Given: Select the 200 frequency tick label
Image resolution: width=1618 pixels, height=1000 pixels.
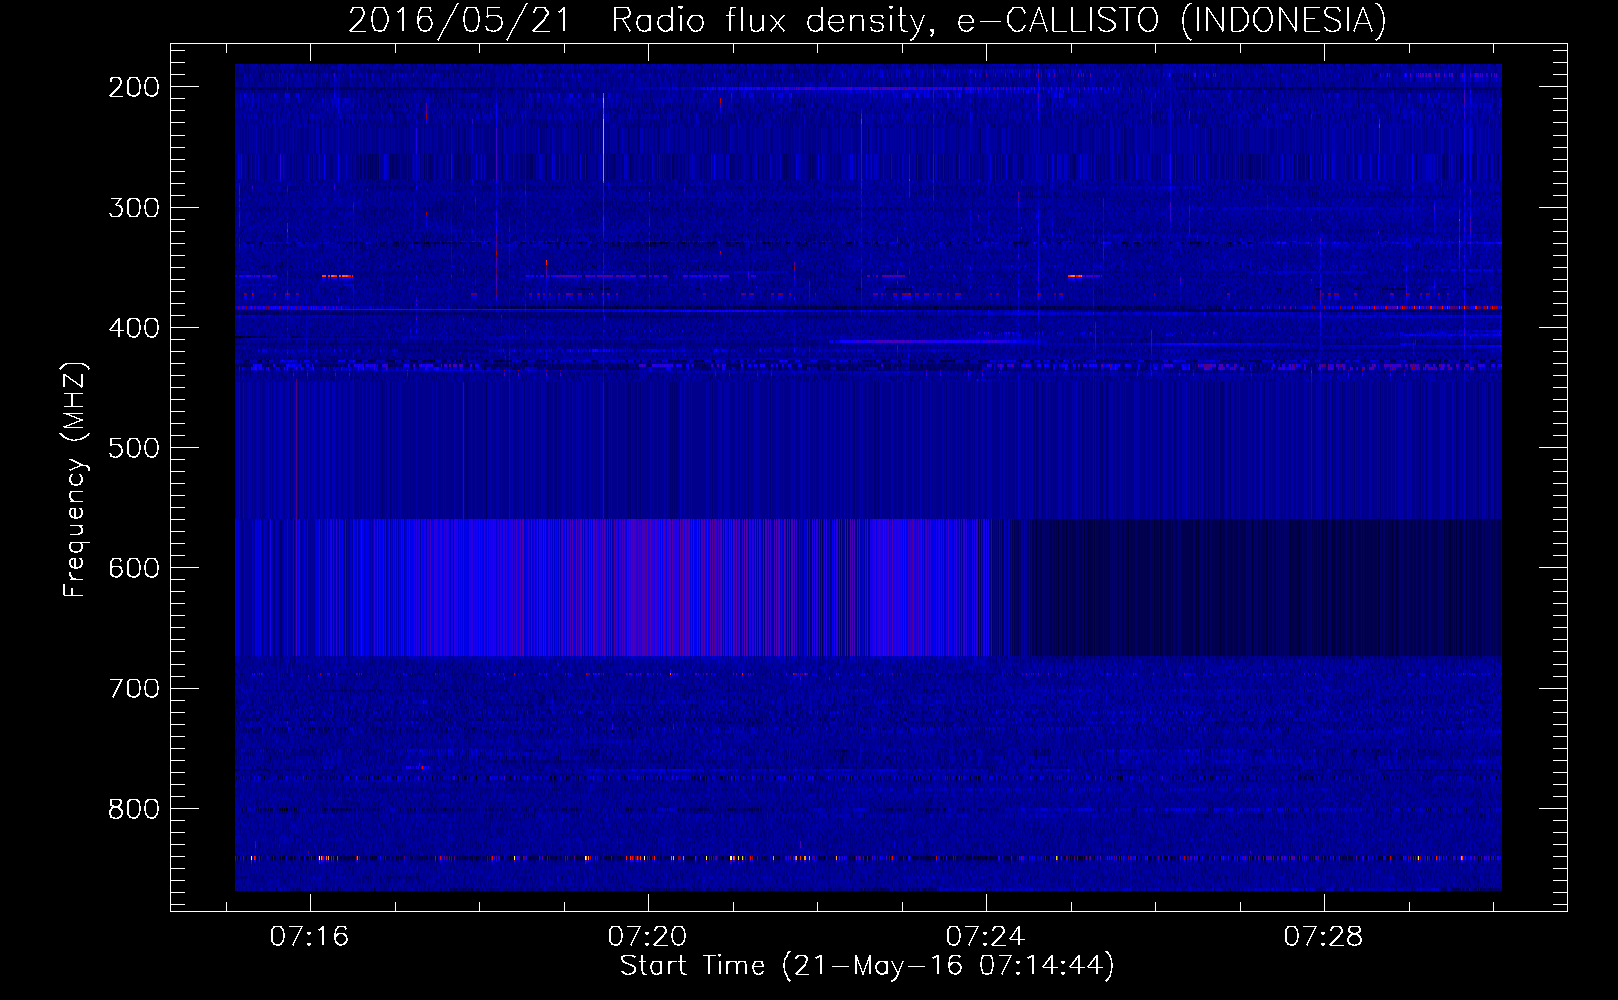Looking at the screenshot, I should click(x=134, y=87).
